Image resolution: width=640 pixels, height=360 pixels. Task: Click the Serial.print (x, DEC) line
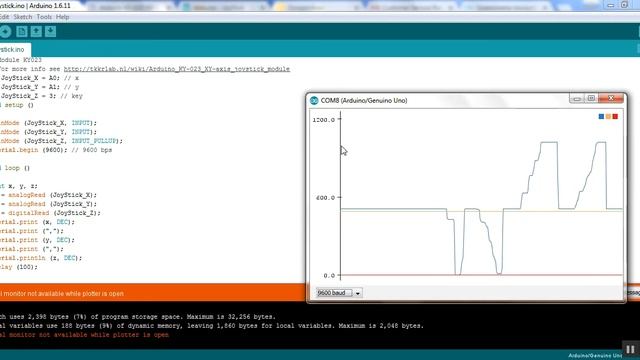[38, 222]
